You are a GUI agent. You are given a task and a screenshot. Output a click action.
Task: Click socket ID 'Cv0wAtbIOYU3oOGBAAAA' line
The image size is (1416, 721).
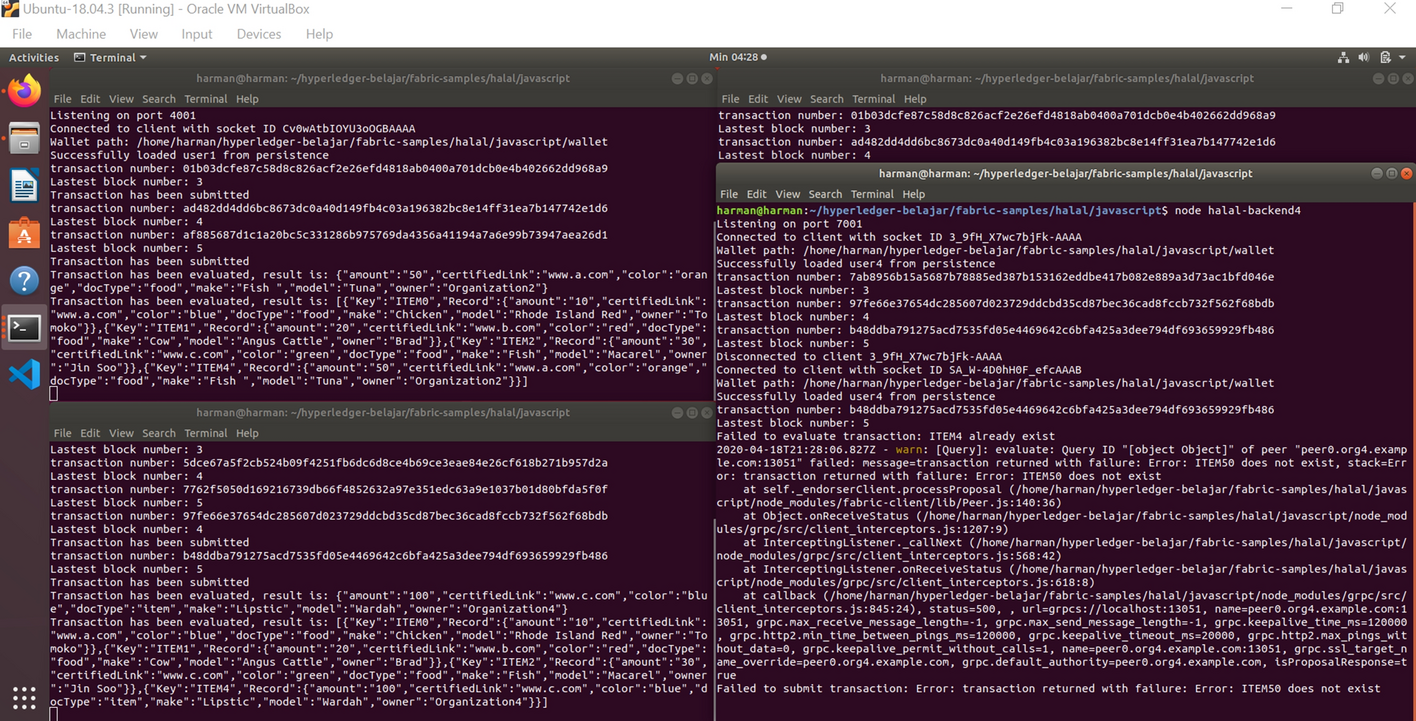(x=232, y=128)
